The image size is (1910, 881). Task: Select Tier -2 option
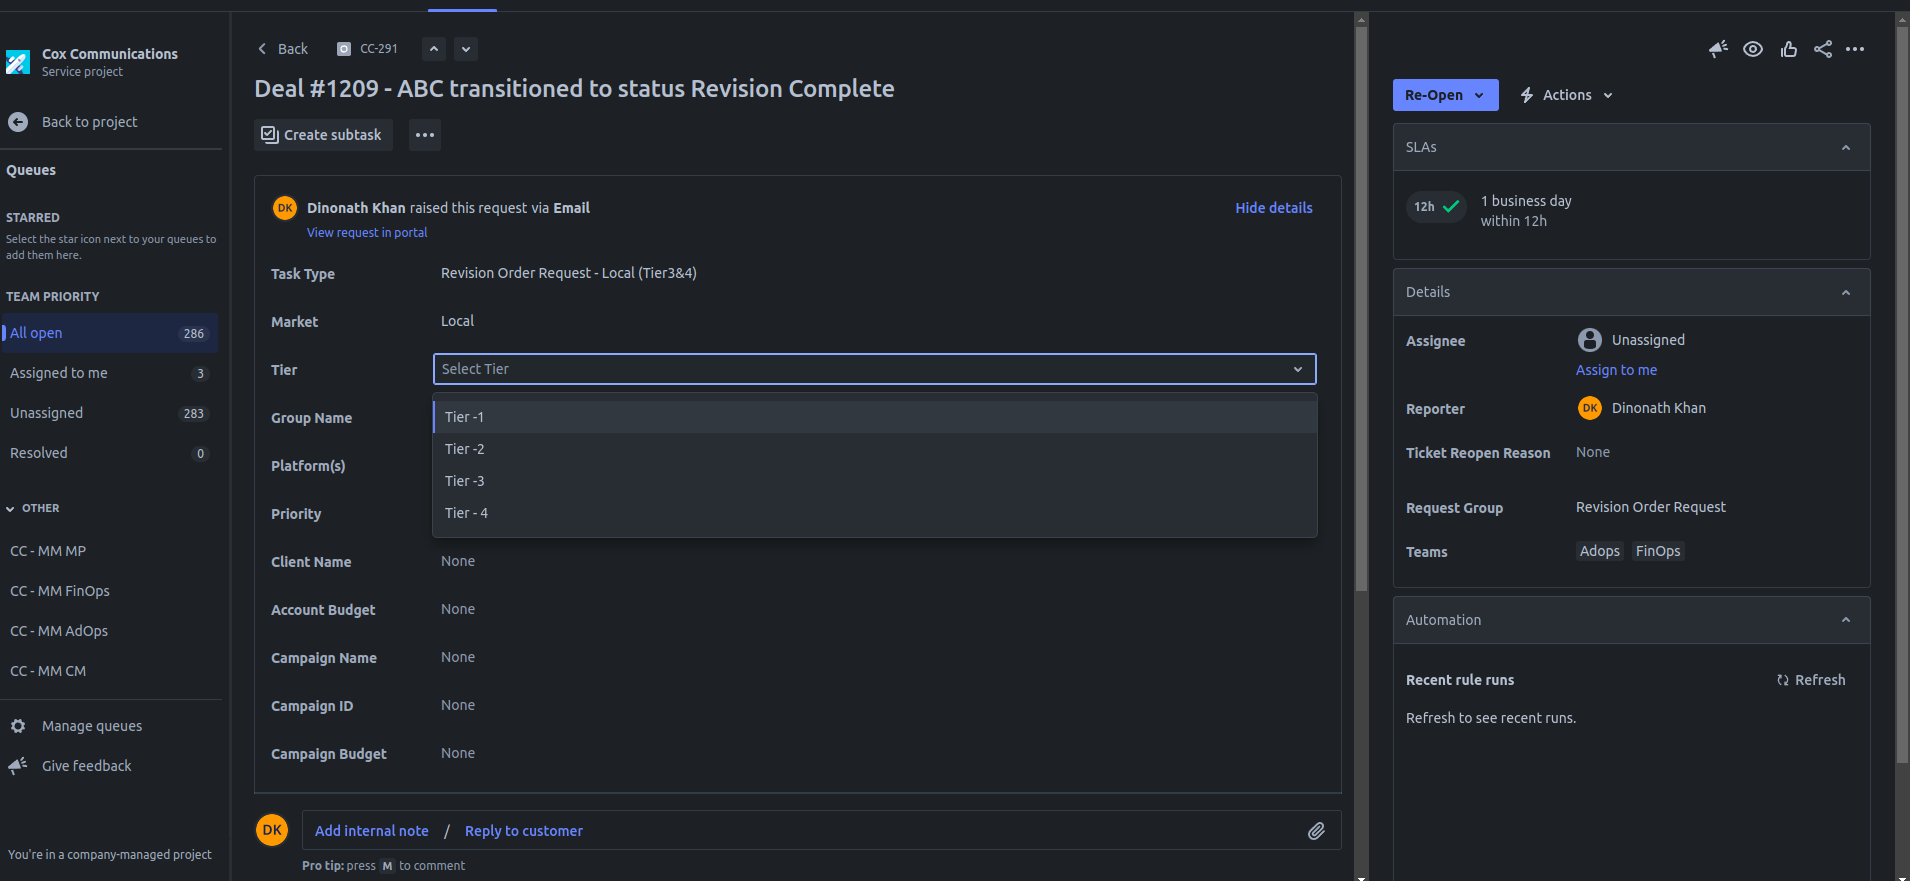click(875, 449)
